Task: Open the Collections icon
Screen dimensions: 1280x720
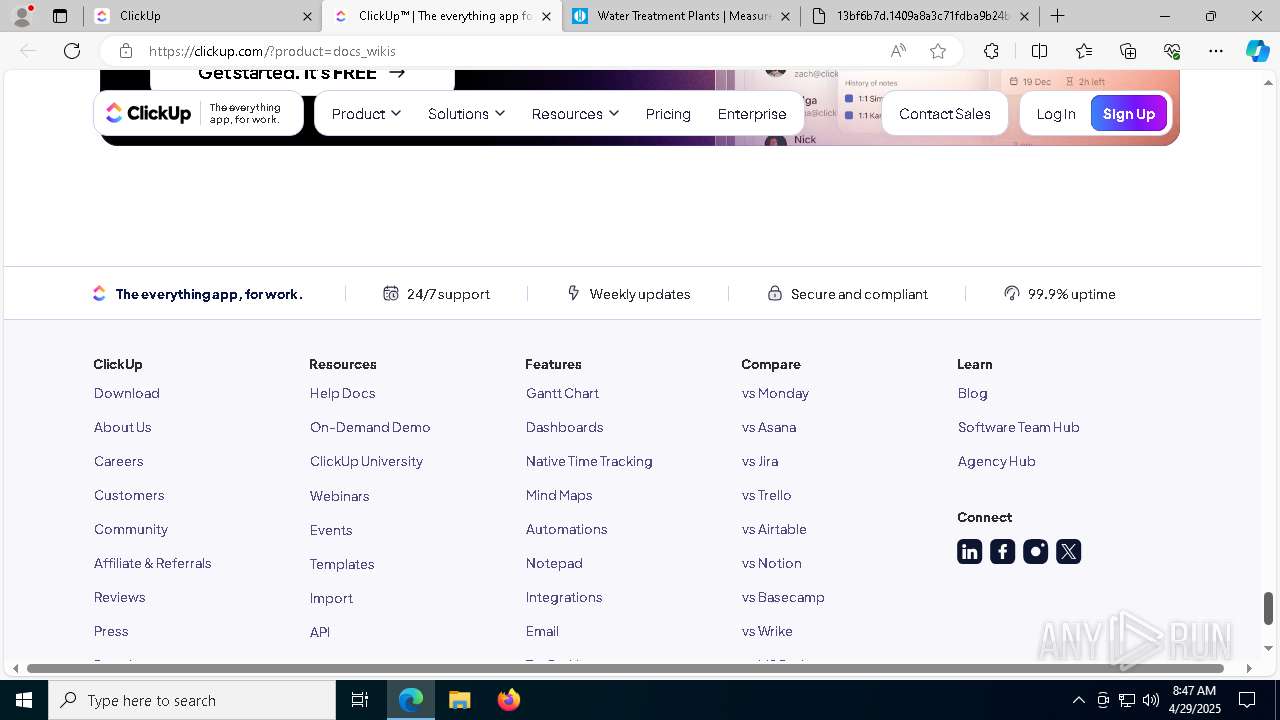Action: 1128,51
